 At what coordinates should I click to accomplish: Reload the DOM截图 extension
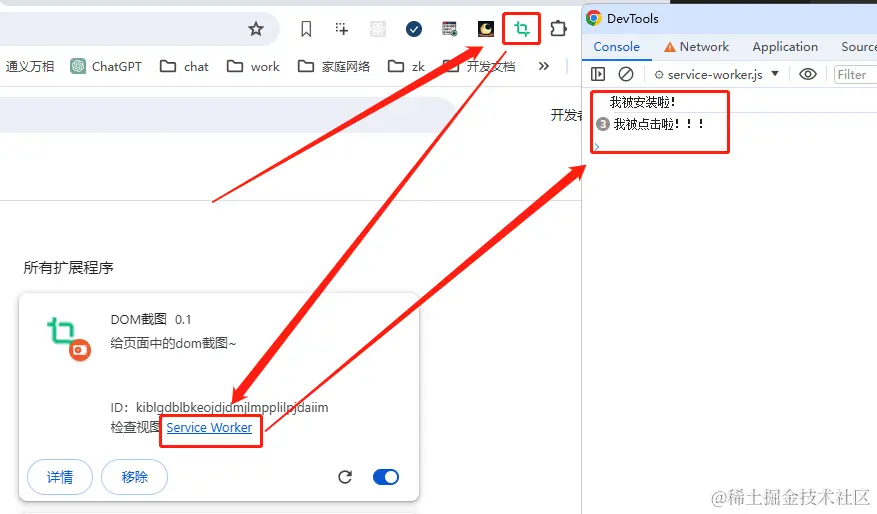(345, 477)
